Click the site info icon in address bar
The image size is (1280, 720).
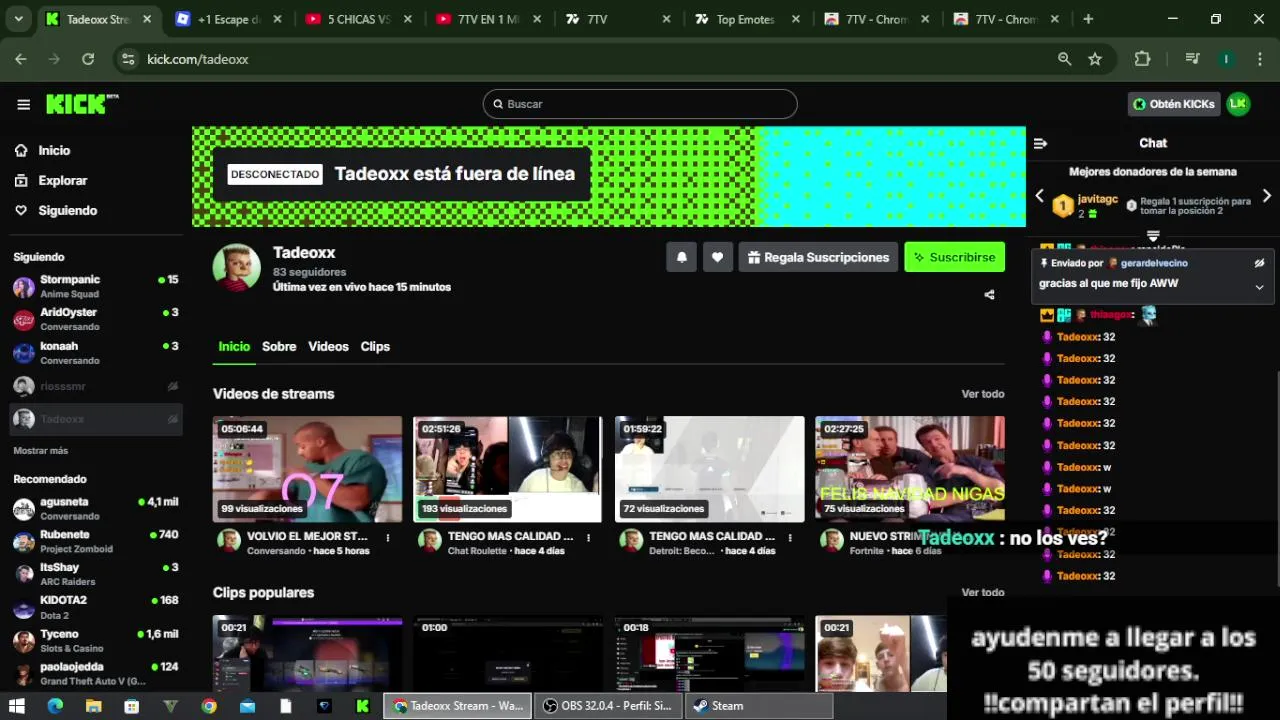(x=127, y=59)
